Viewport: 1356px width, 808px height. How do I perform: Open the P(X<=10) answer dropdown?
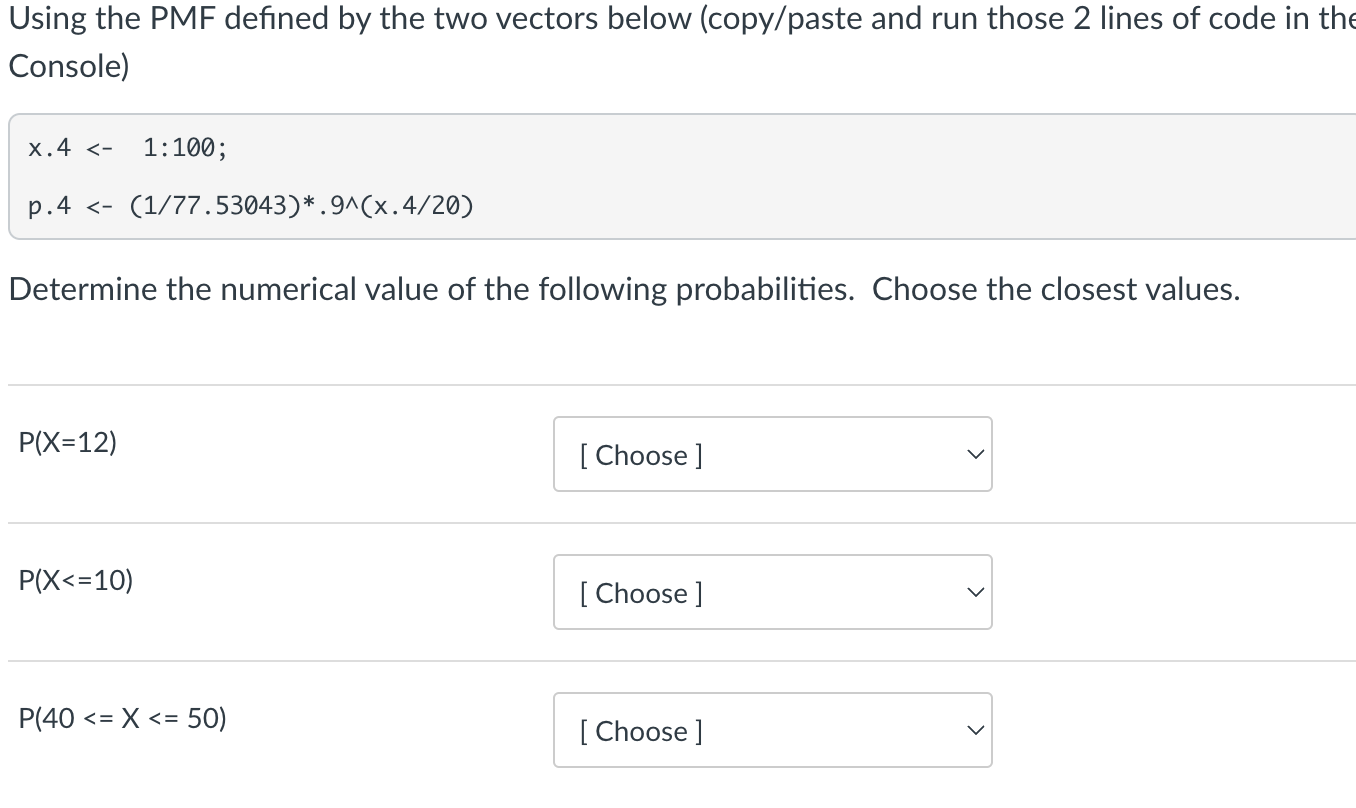click(771, 592)
